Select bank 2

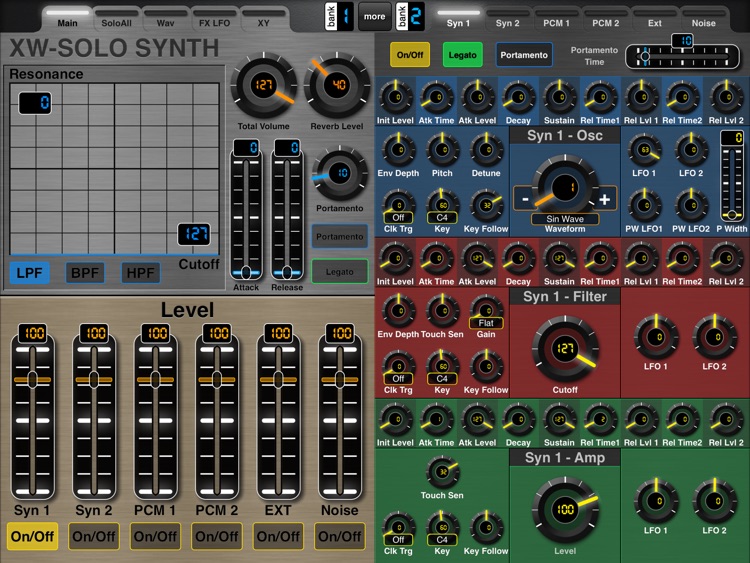(x=409, y=16)
